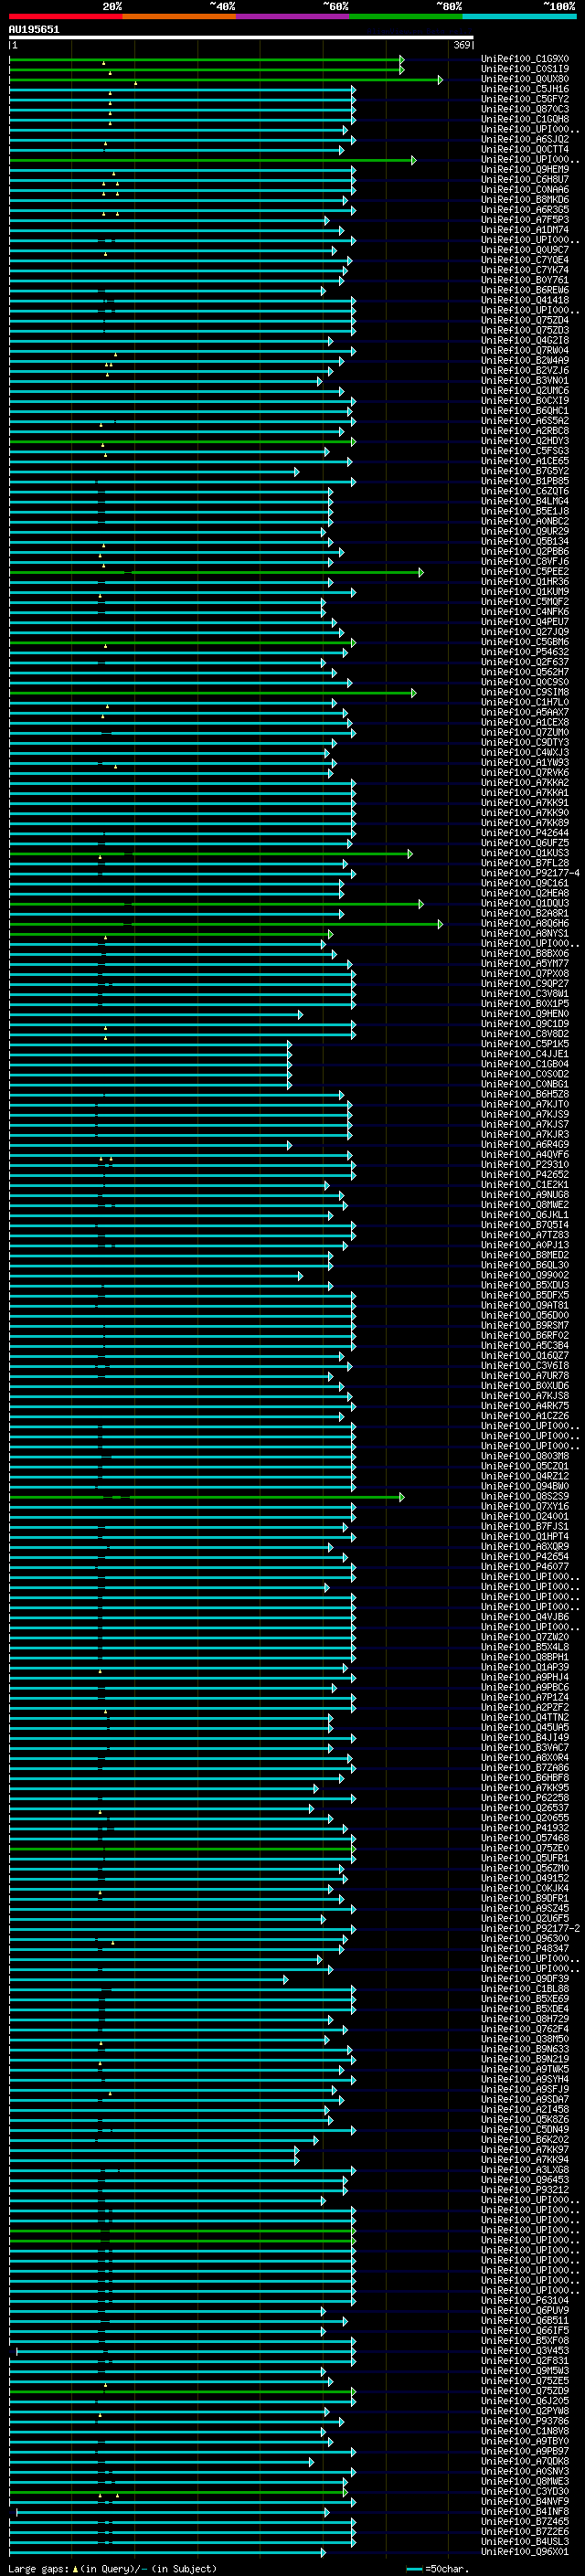This screenshot has height=2576, width=585.
Task: Open the UniRef100_Q0UX80 hit
Action: [525, 79]
